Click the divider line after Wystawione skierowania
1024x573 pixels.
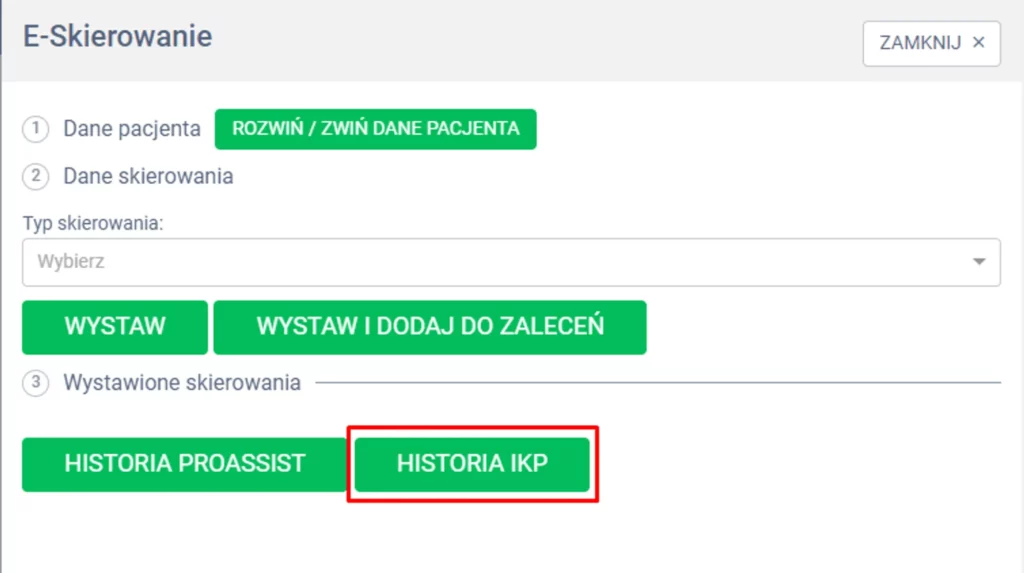click(658, 382)
